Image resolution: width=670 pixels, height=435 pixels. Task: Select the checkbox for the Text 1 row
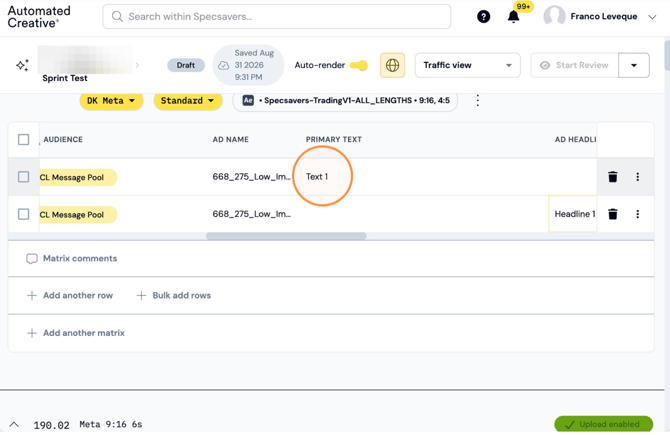[24, 176]
